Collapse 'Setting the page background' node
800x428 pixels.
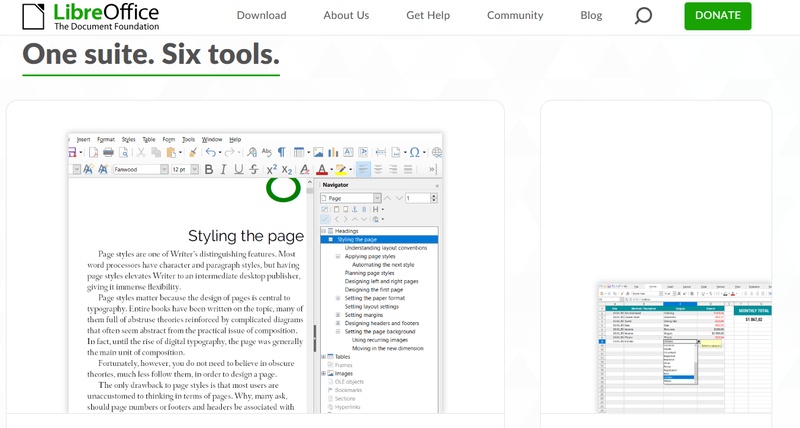(x=338, y=332)
